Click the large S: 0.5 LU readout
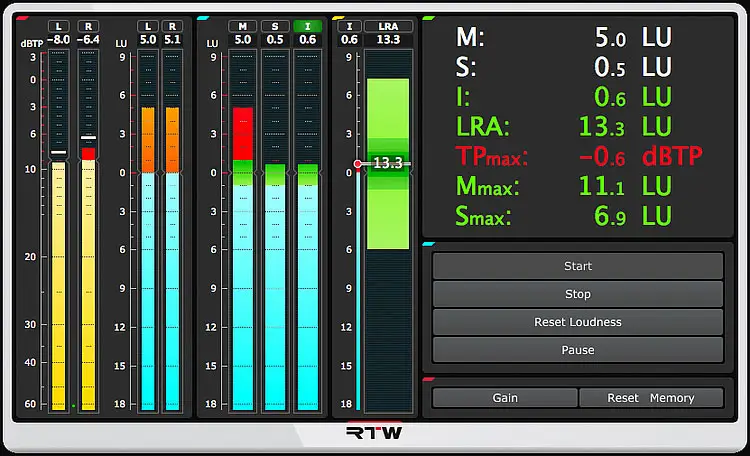 click(x=564, y=67)
